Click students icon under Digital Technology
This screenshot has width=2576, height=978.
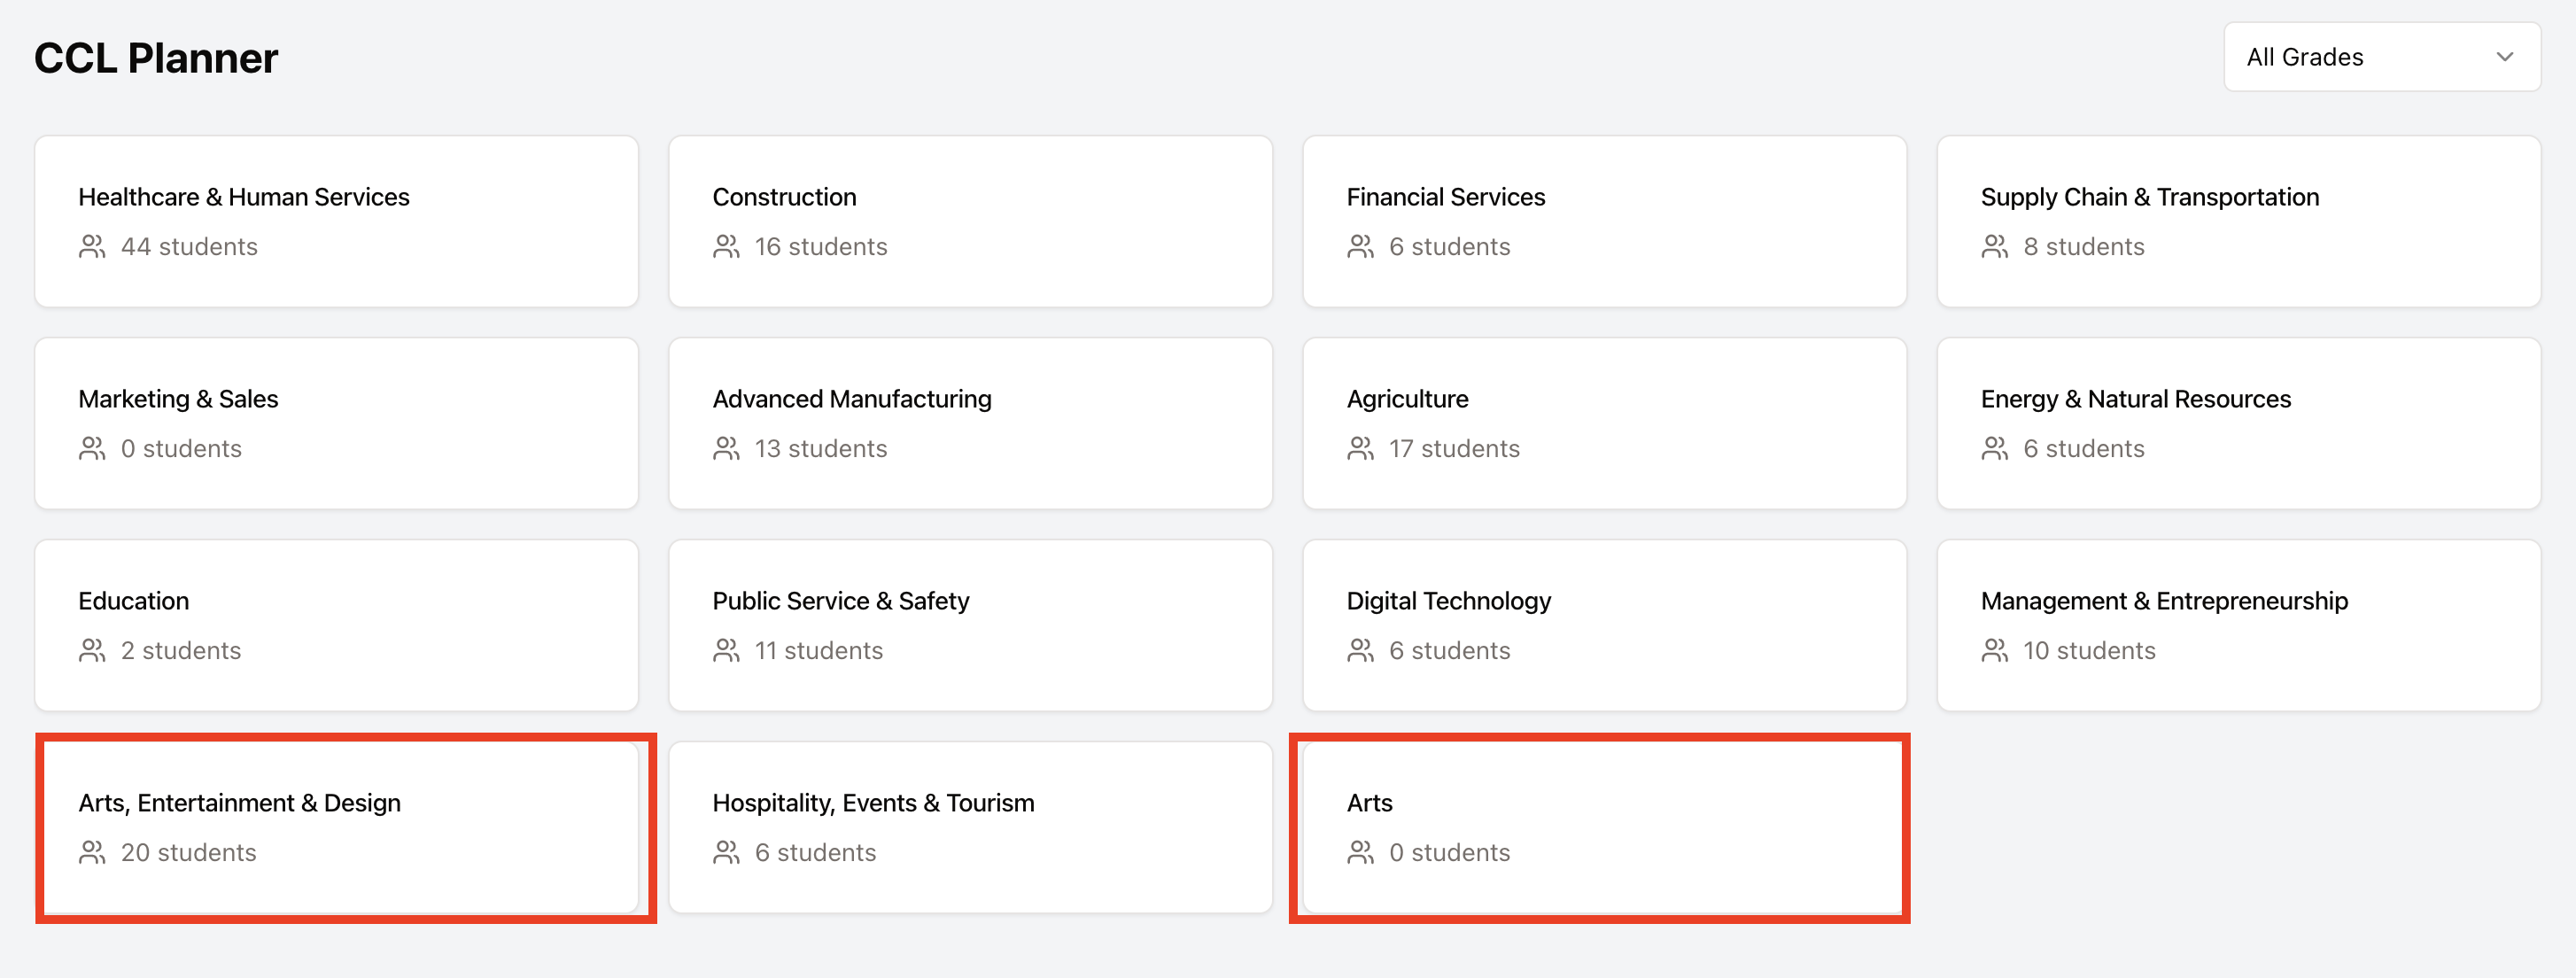1360,651
